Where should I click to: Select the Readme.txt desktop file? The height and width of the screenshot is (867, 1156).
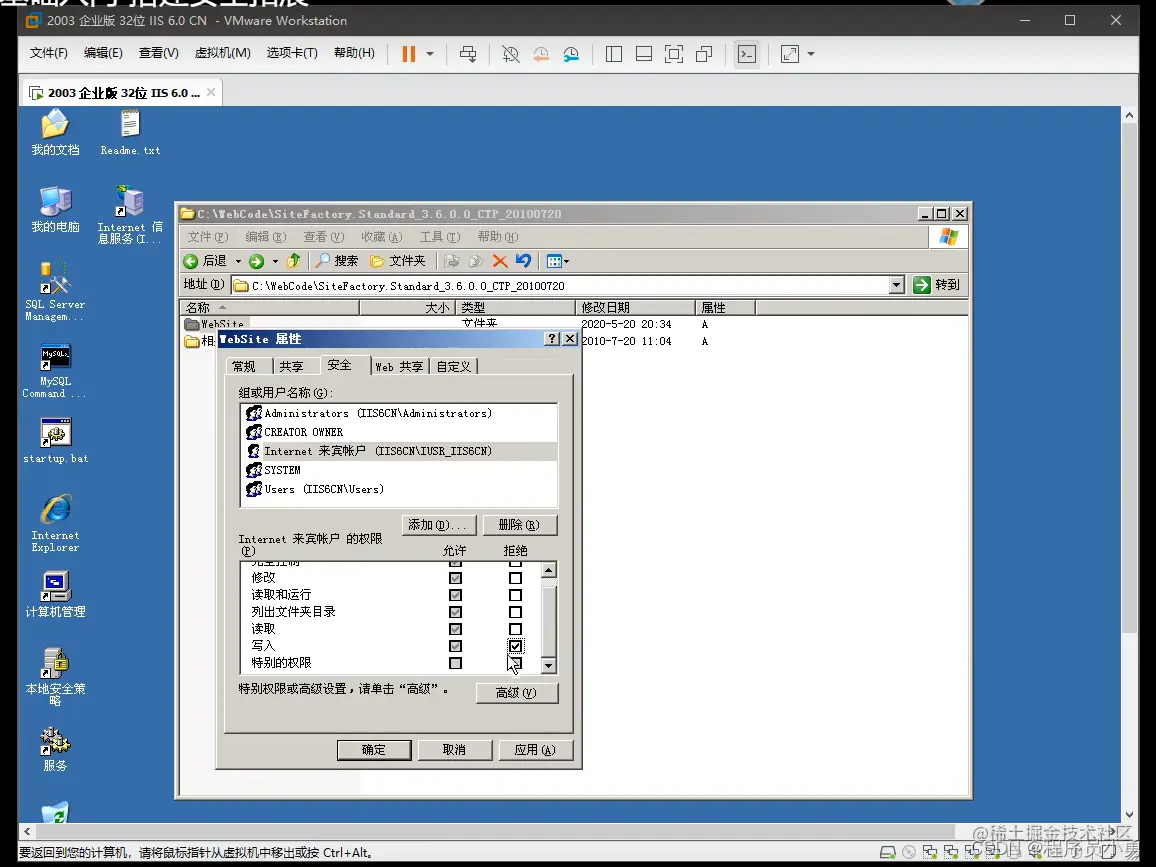click(130, 133)
